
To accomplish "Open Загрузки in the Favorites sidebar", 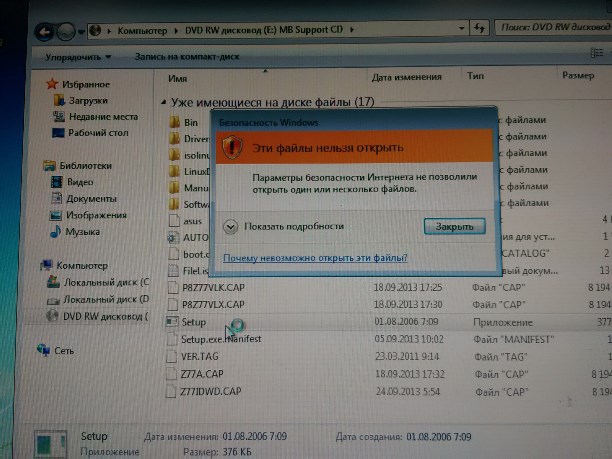I will tap(87, 101).
